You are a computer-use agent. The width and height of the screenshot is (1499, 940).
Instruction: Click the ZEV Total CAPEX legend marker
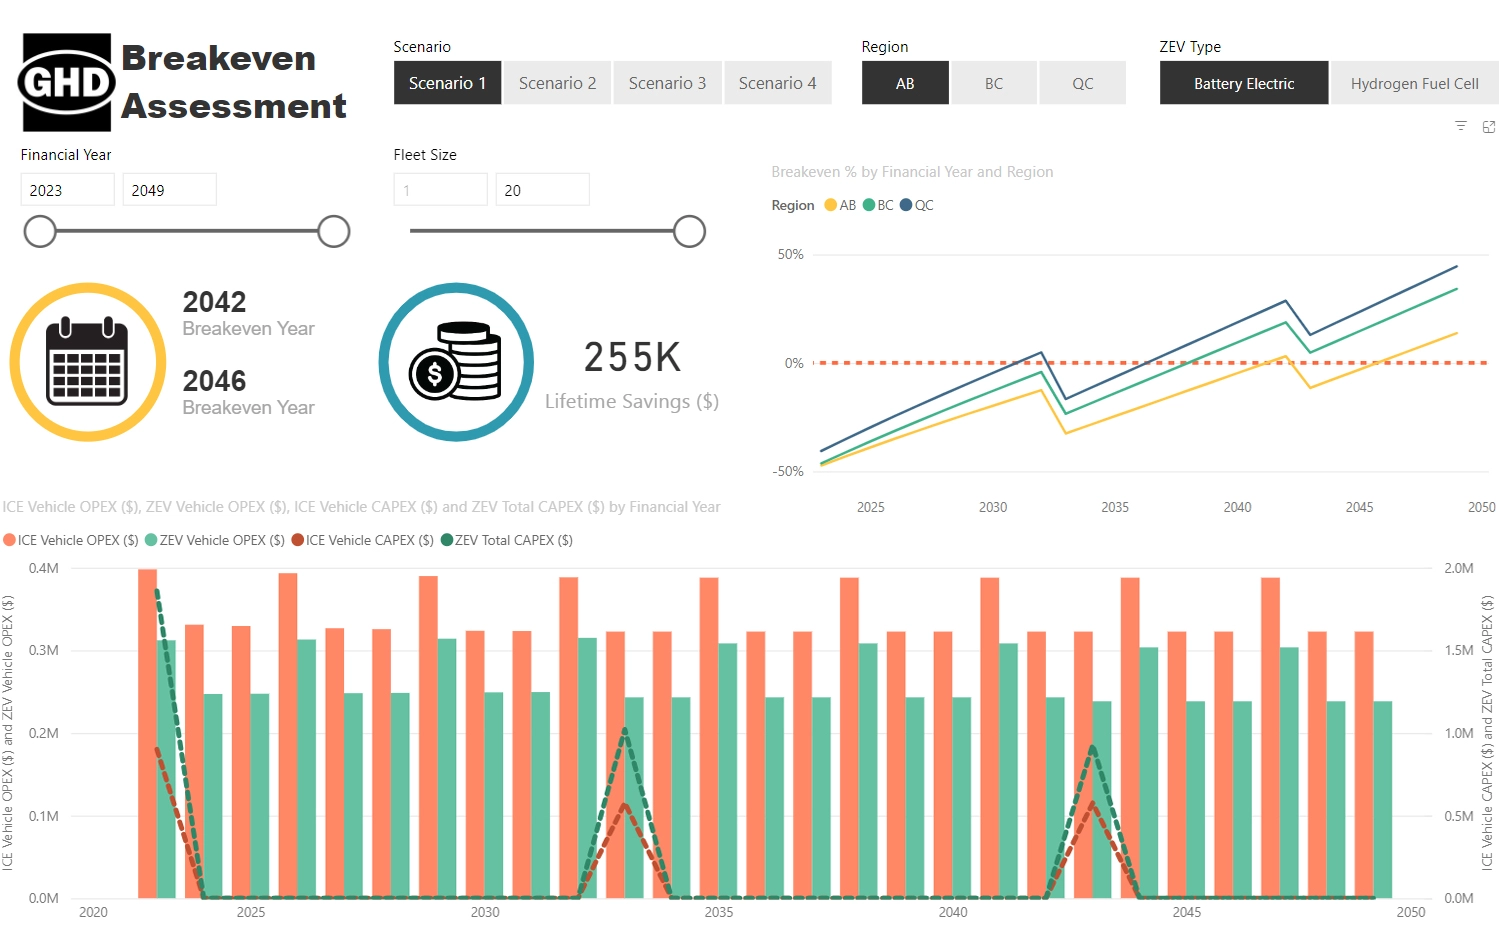(447, 540)
